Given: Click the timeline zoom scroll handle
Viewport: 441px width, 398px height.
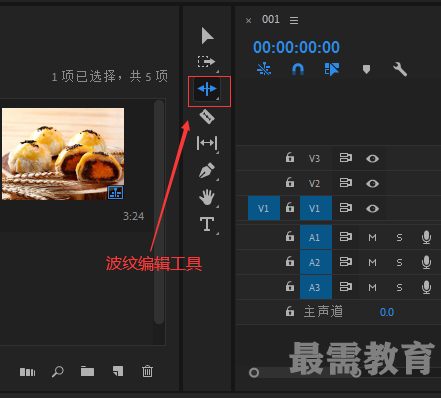Looking at the screenshot, I should [254, 372].
